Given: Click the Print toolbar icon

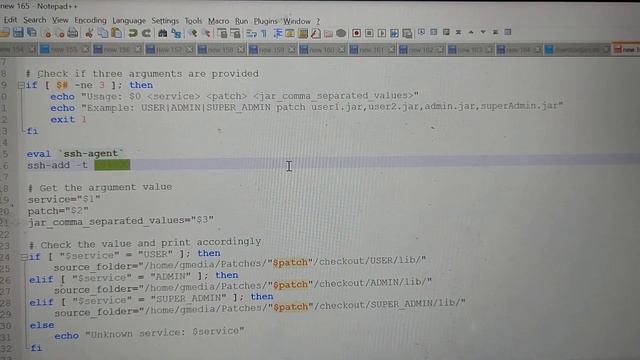Looking at the screenshot, I should (x=73, y=33).
